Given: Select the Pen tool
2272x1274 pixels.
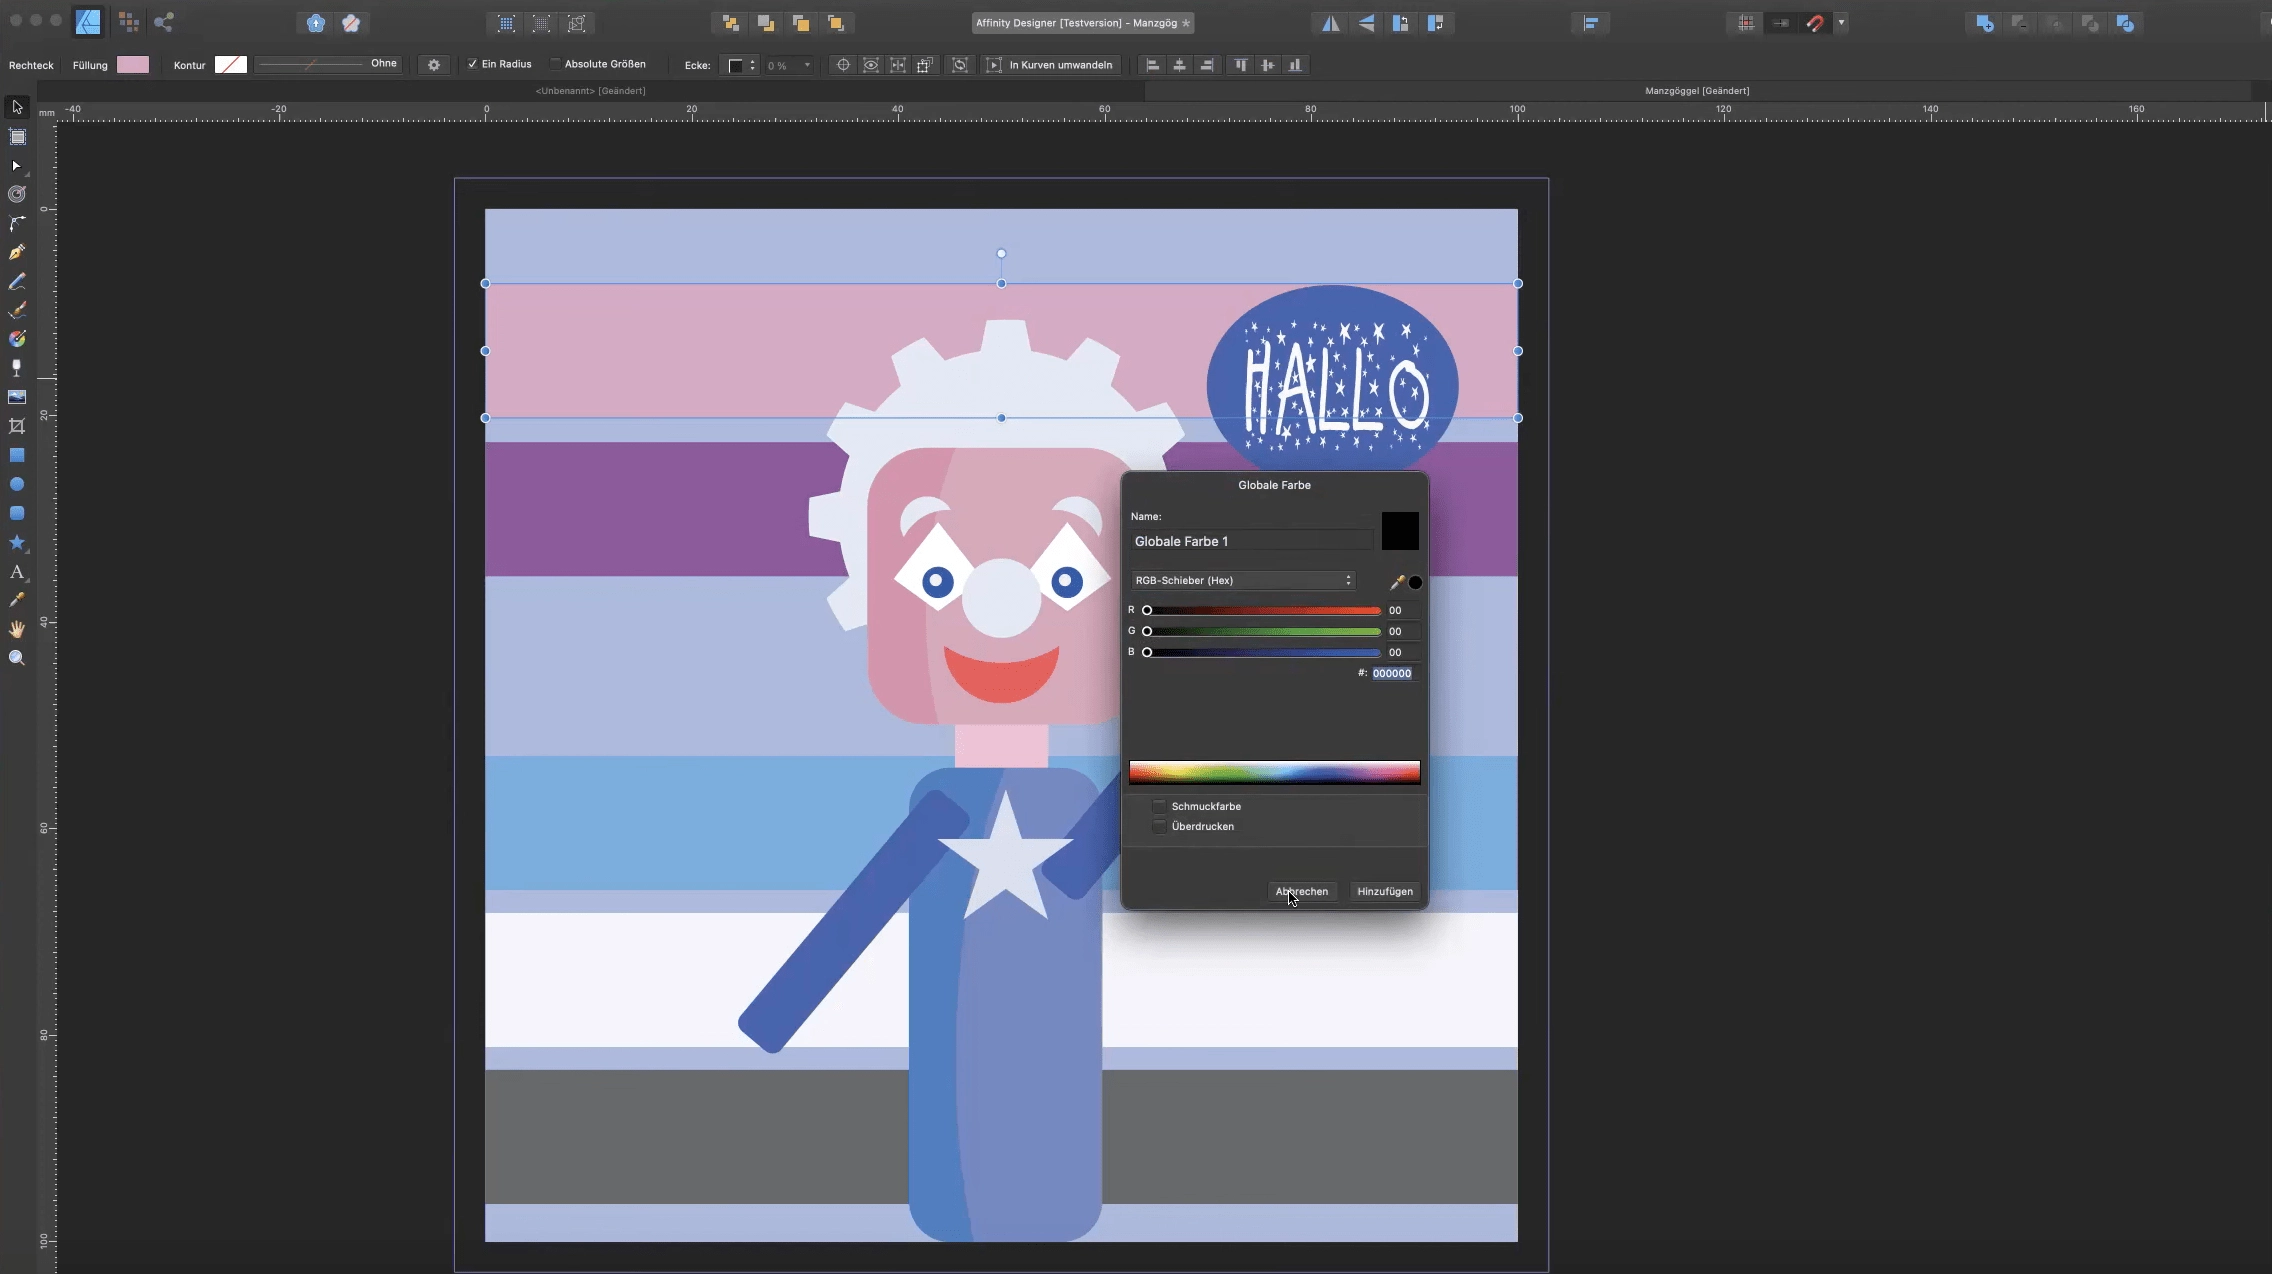Looking at the screenshot, I should coord(17,252).
